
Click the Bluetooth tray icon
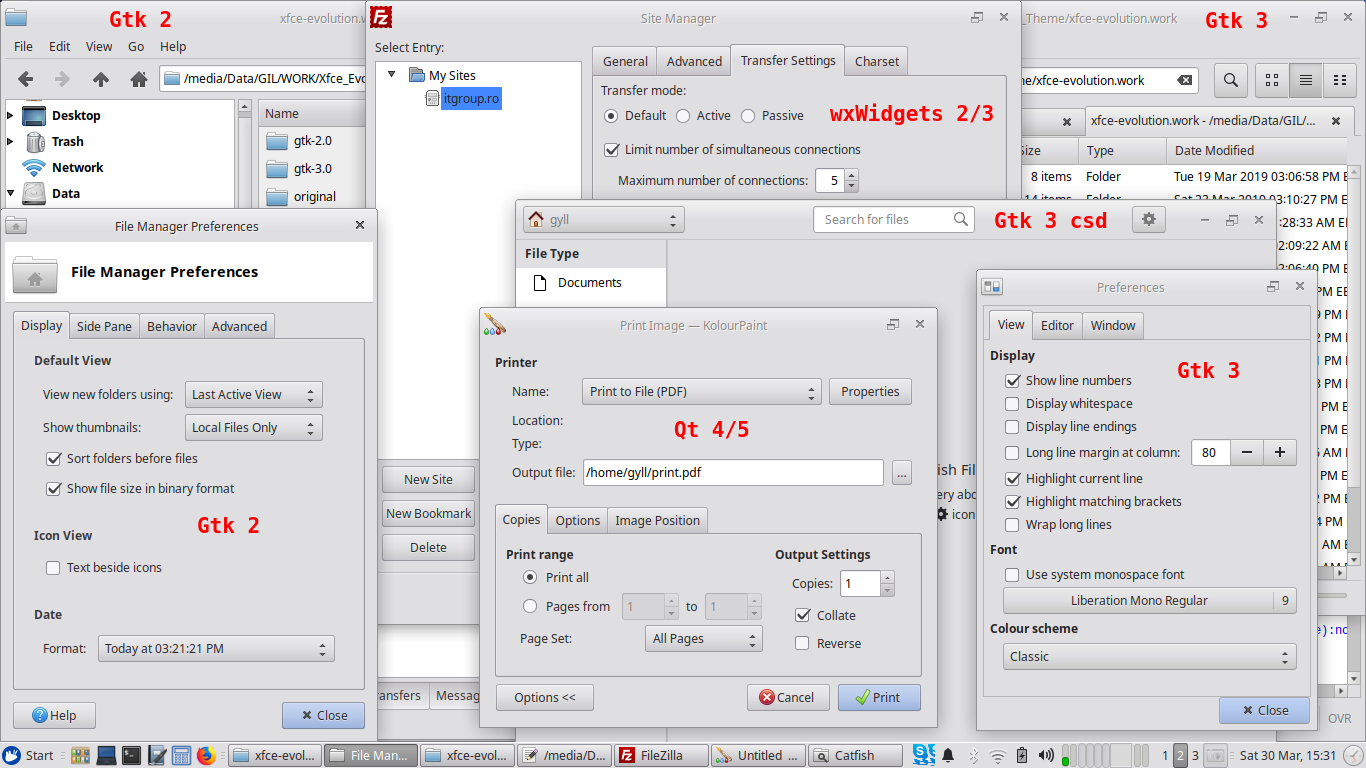pos(973,755)
